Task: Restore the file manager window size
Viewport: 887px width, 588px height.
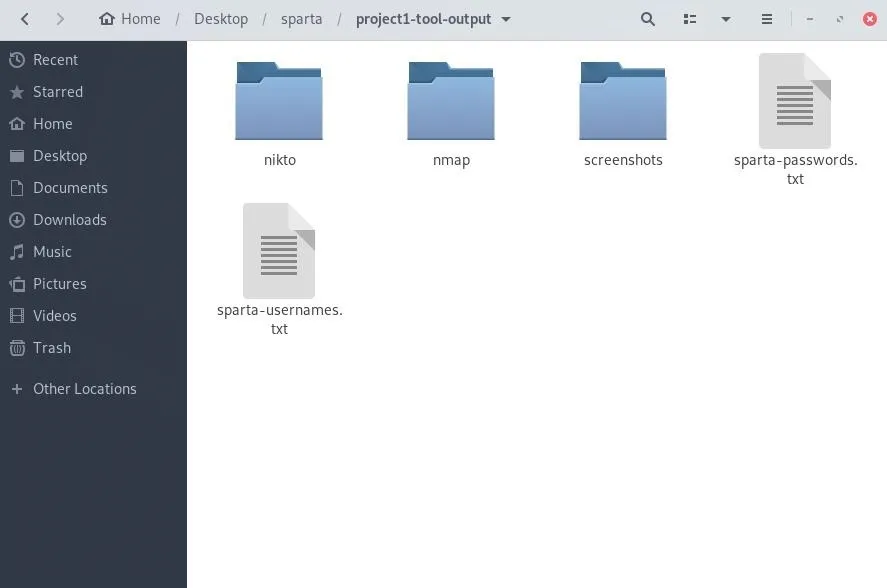Action: tap(839, 19)
